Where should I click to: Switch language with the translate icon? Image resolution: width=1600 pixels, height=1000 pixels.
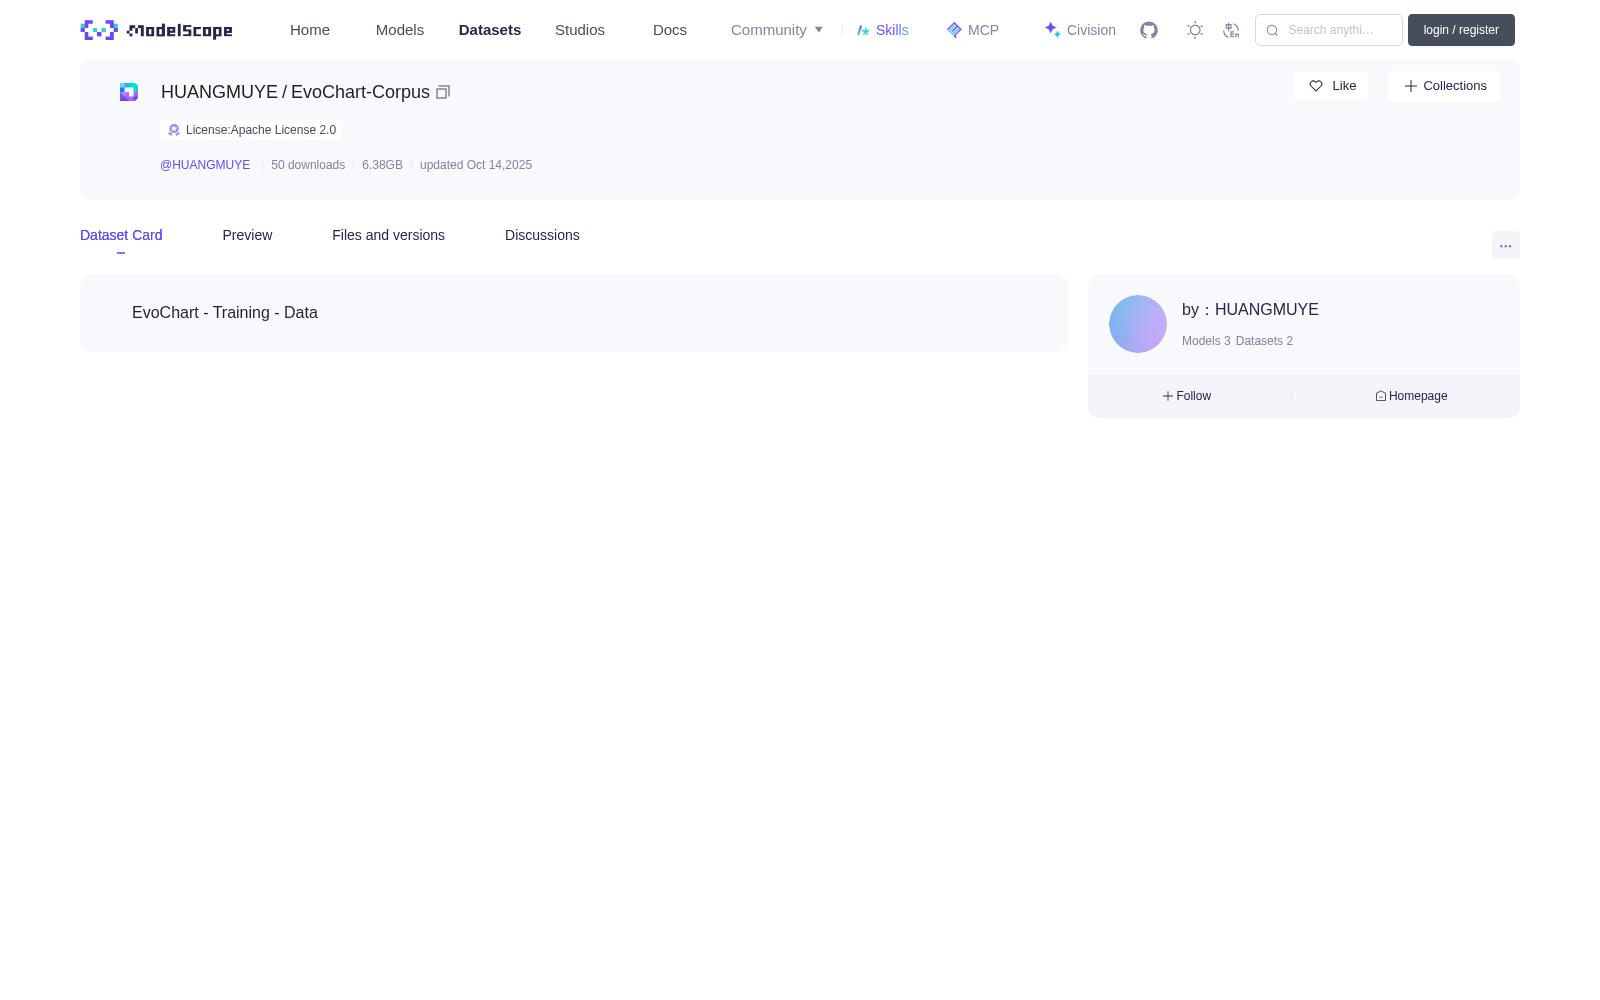[1232, 30]
